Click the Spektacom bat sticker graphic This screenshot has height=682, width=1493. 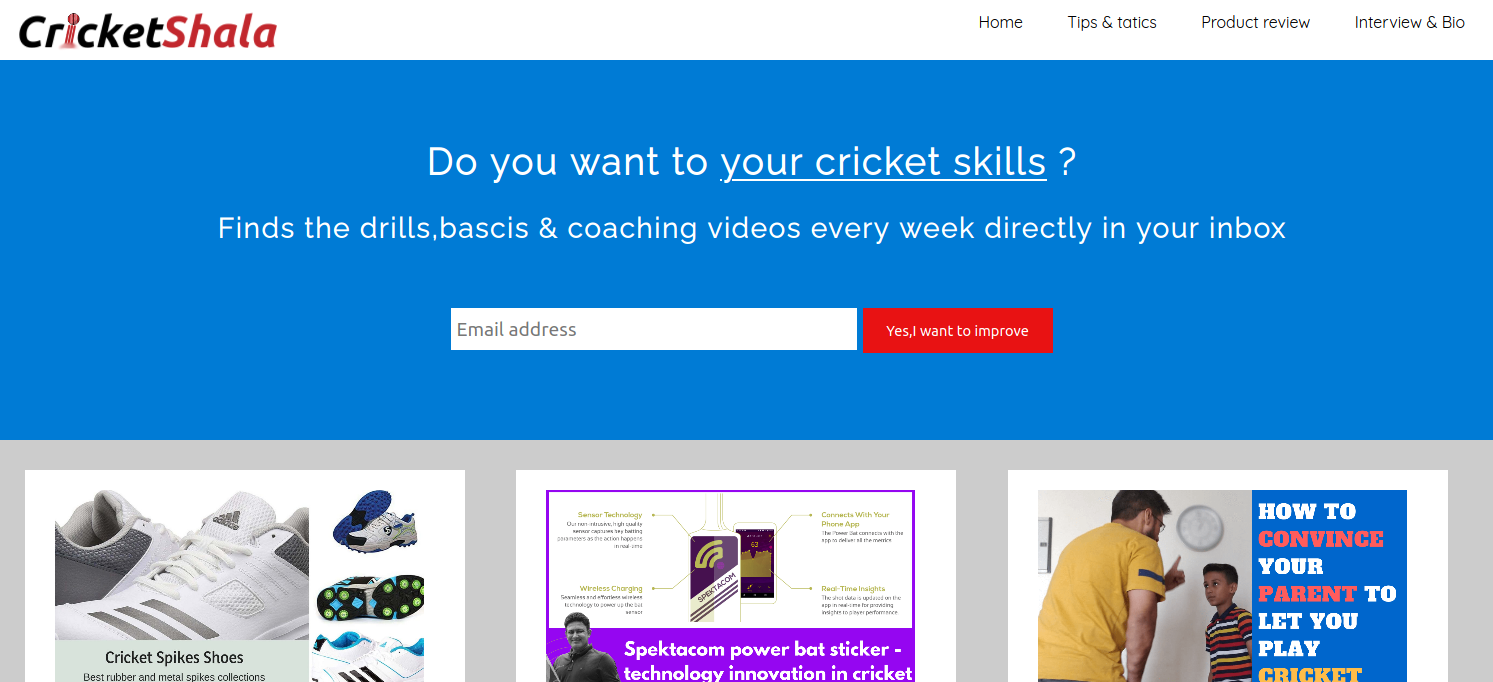pyautogui.click(x=714, y=580)
